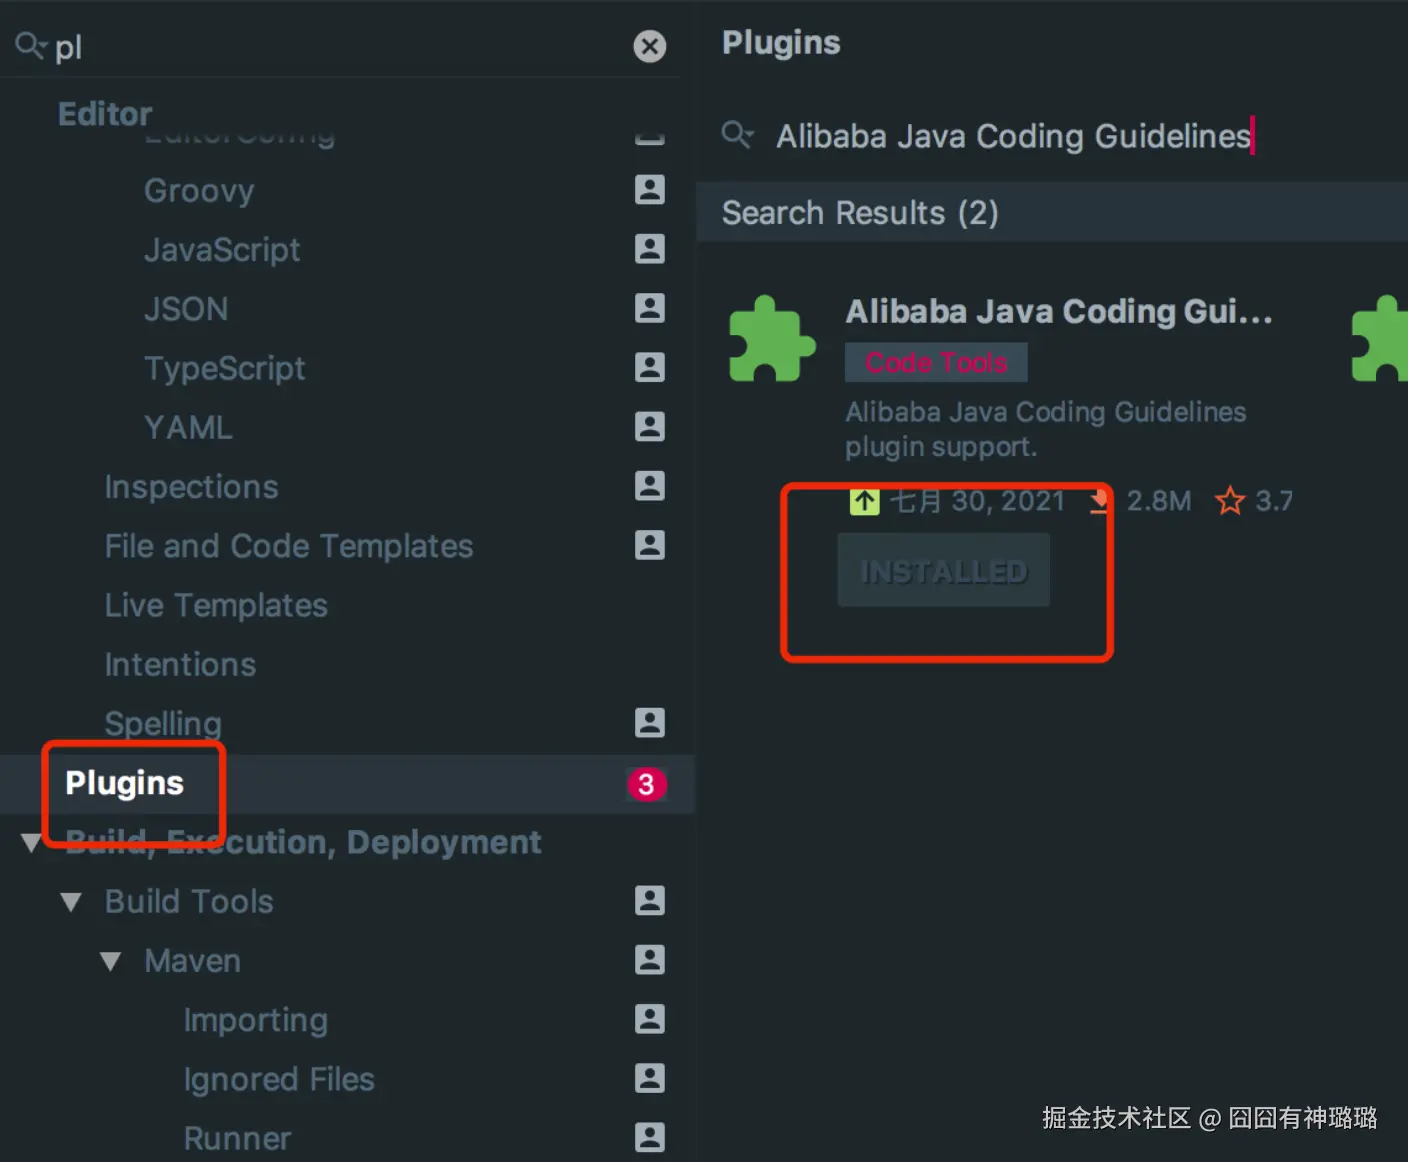The height and width of the screenshot is (1162, 1408).
Task: Collapse the Build, Execution, Deployment section
Action: click(31, 843)
